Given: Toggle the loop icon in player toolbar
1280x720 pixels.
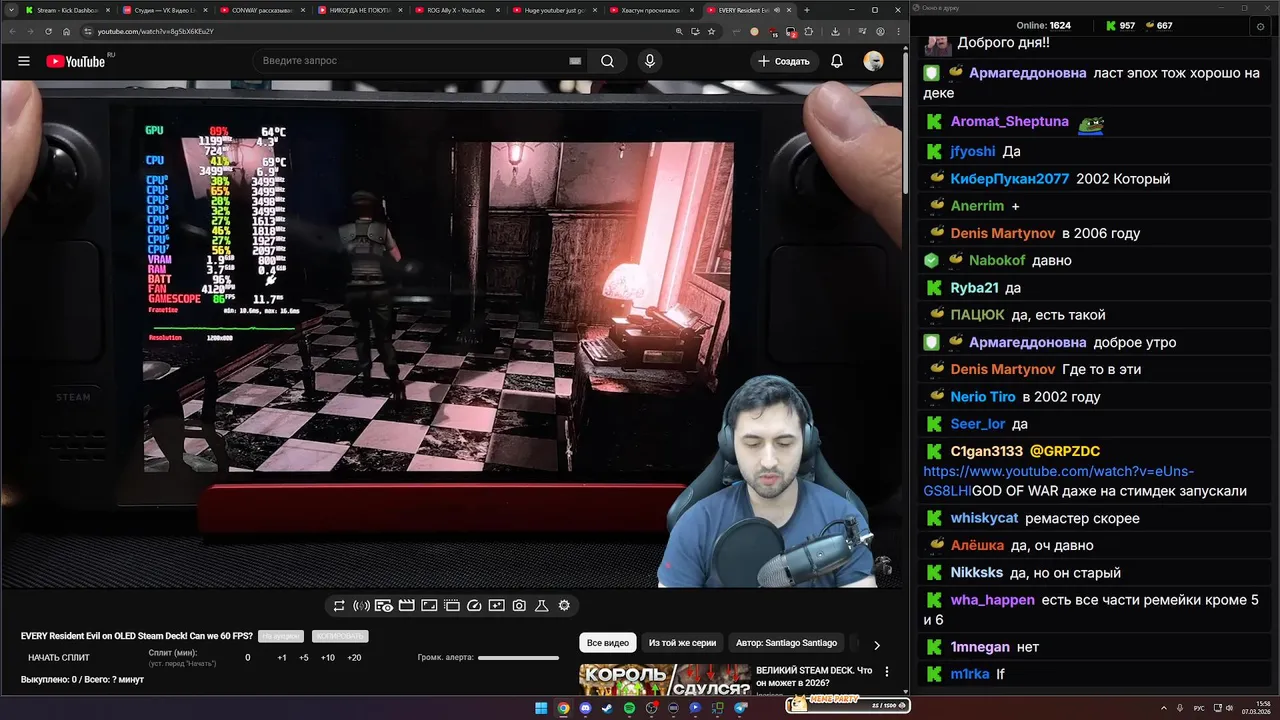Looking at the screenshot, I should (339, 606).
